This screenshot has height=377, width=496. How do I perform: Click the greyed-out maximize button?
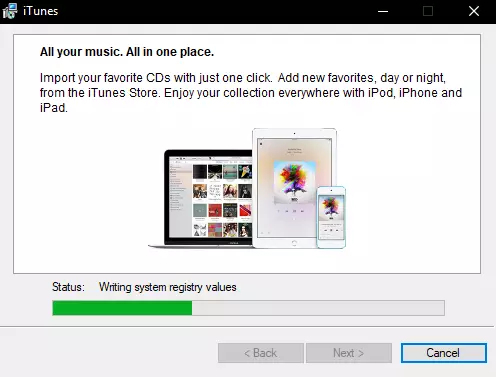[428, 11]
